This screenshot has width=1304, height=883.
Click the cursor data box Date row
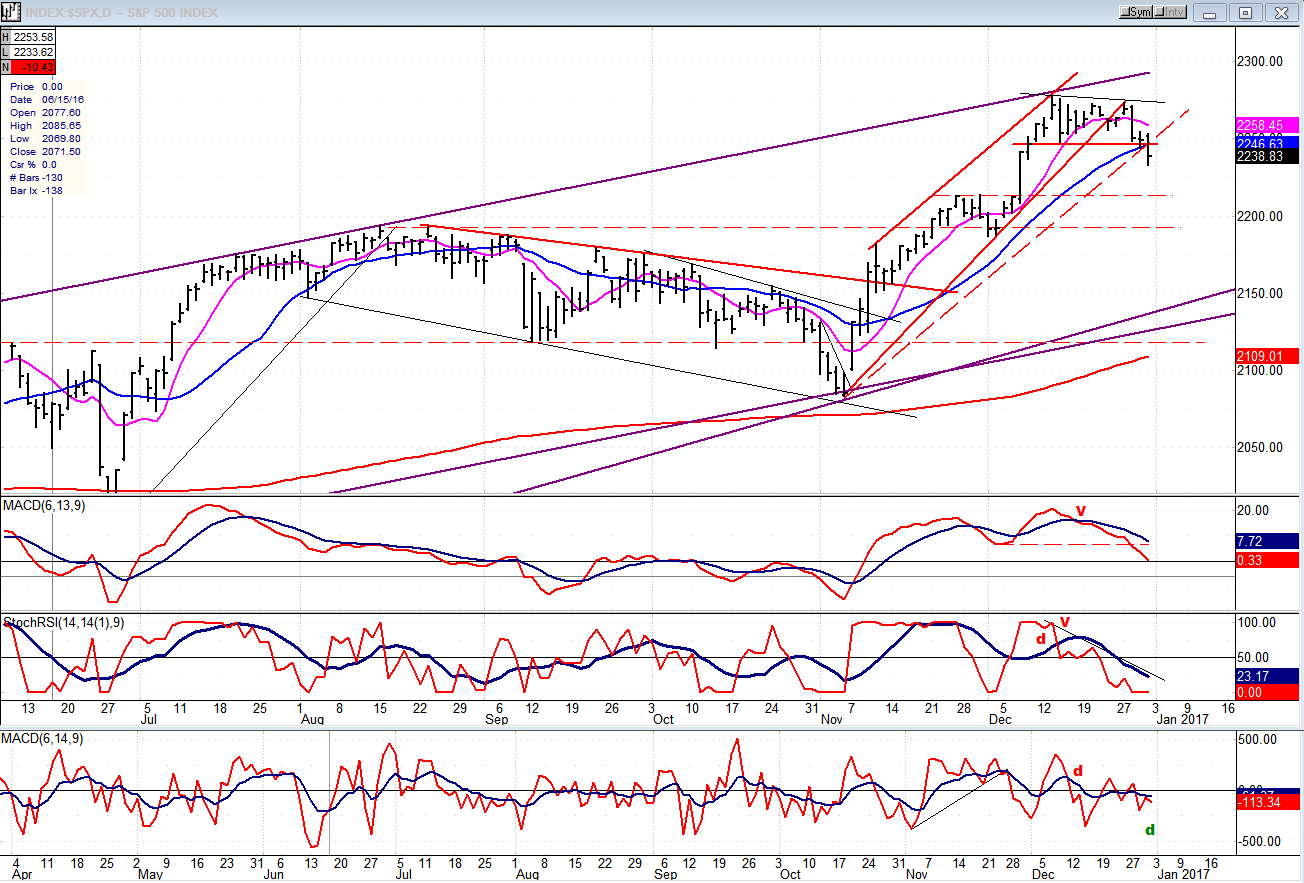click(x=46, y=99)
